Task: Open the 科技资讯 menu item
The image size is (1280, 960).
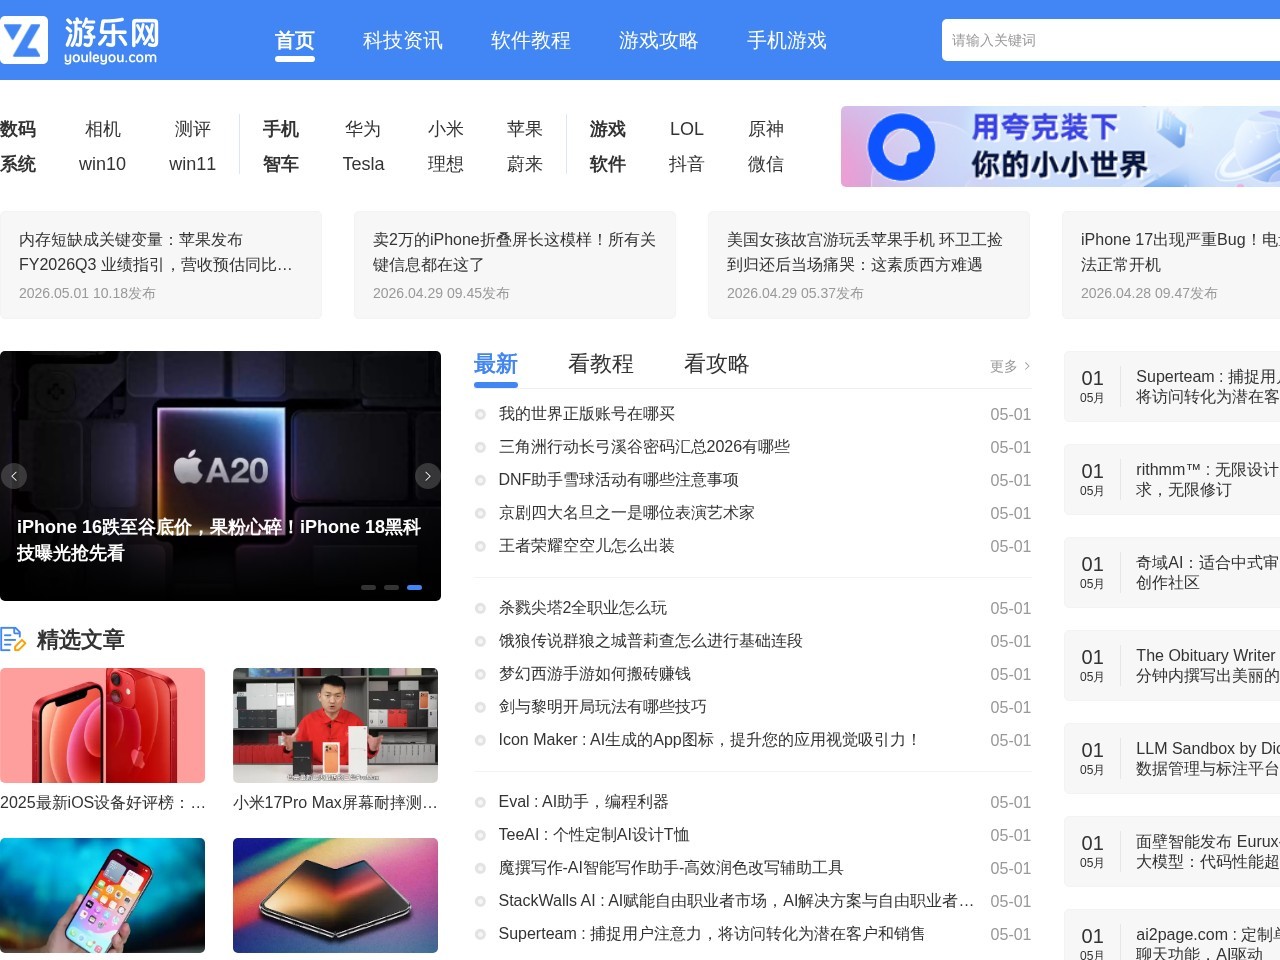Action: (x=403, y=41)
